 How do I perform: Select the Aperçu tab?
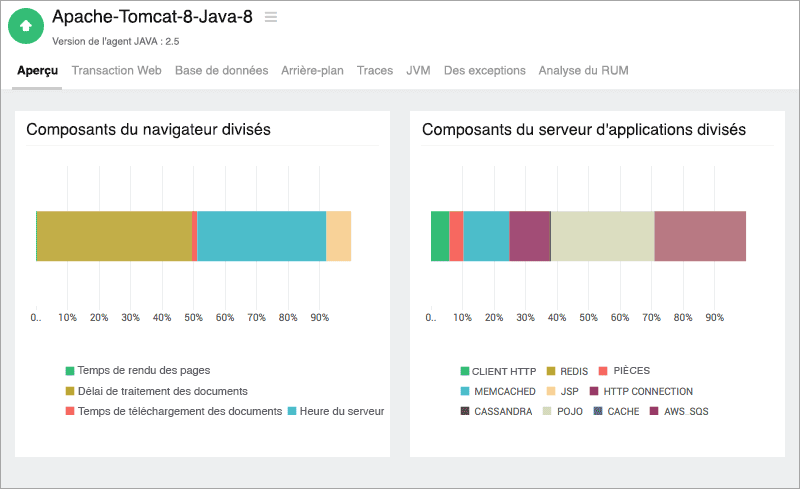[x=37, y=71]
